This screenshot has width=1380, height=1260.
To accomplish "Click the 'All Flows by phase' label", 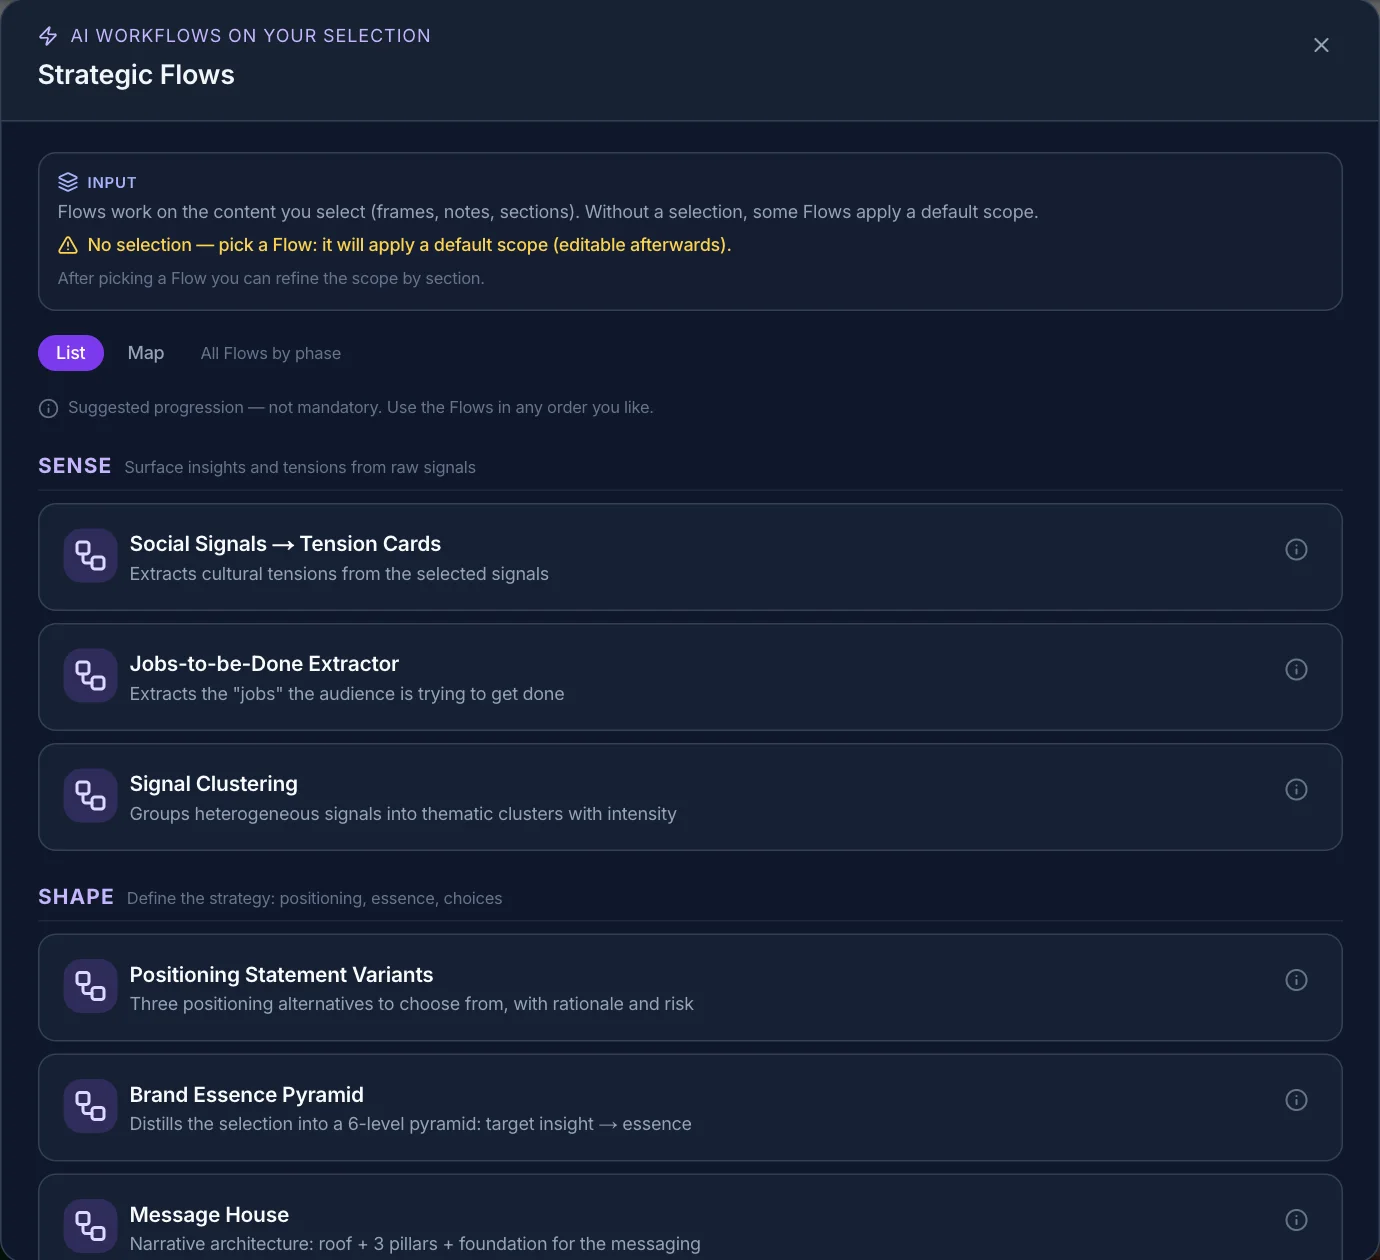I will 271,353.
